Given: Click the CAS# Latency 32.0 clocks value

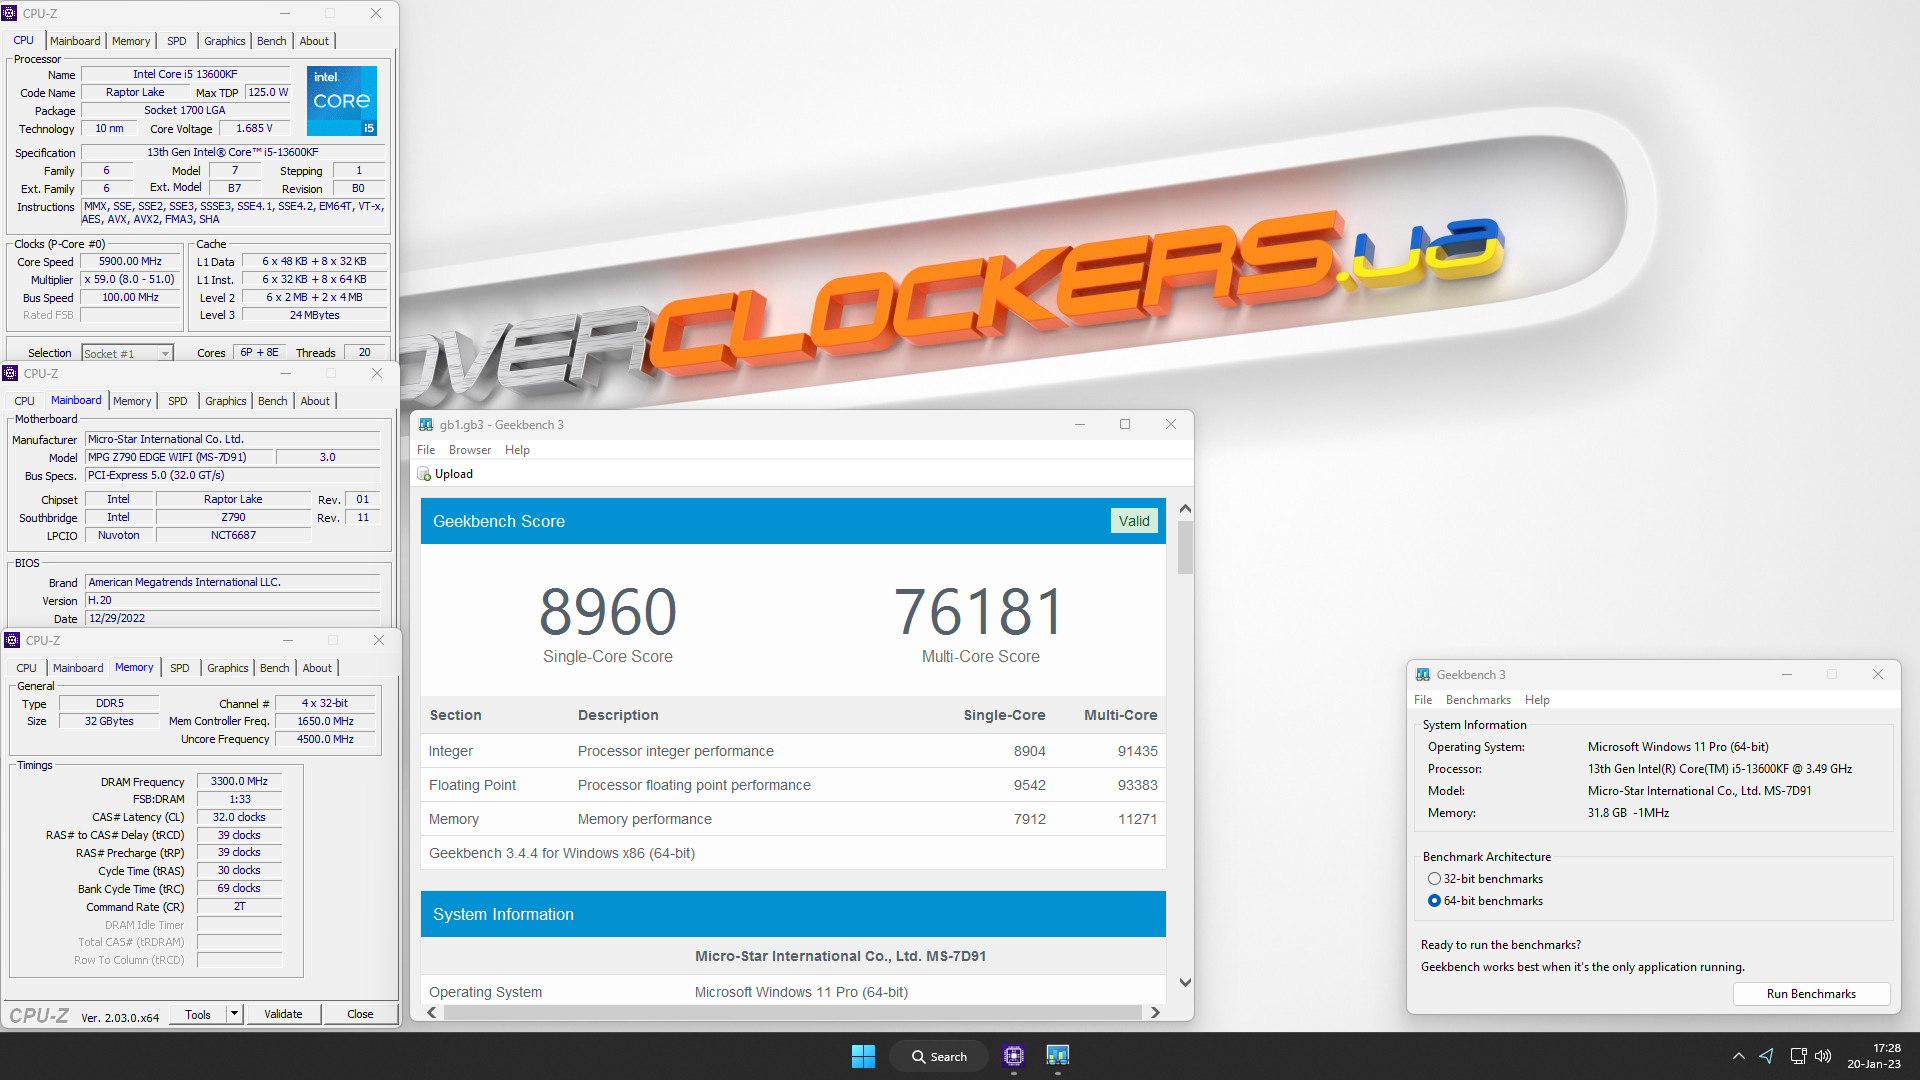Looking at the screenshot, I should [239, 817].
